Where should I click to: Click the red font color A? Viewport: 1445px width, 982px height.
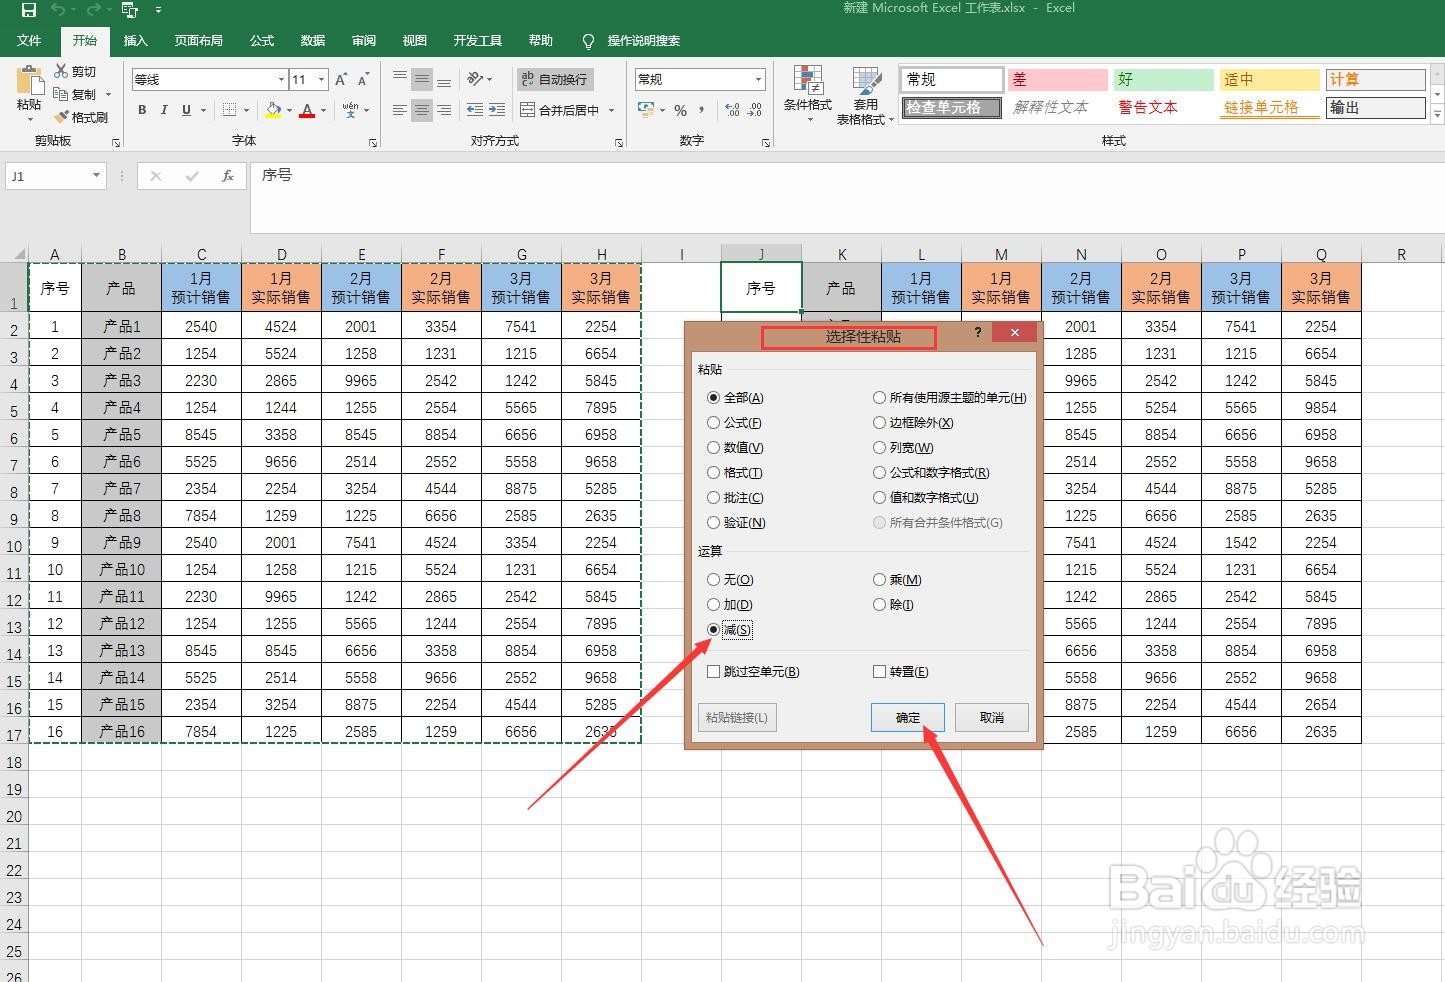click(307, 110)
